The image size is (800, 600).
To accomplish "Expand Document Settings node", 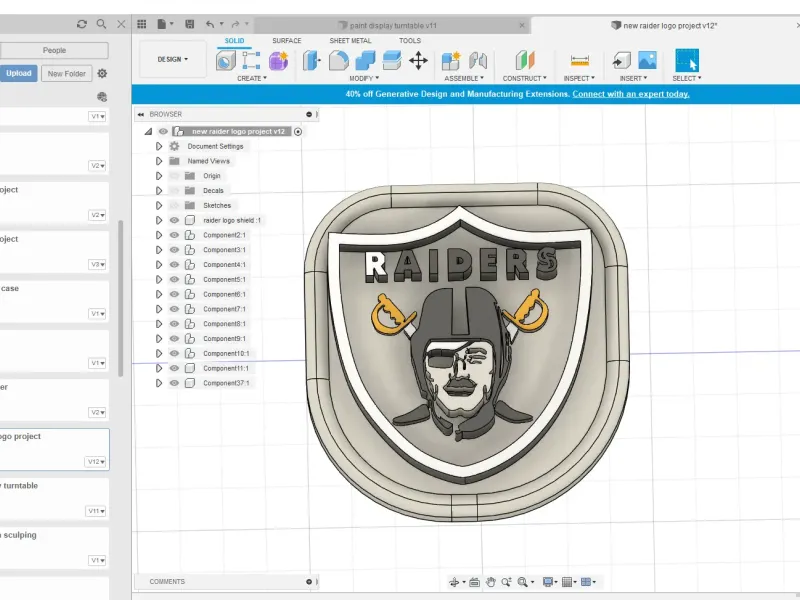I will (159, 146).
